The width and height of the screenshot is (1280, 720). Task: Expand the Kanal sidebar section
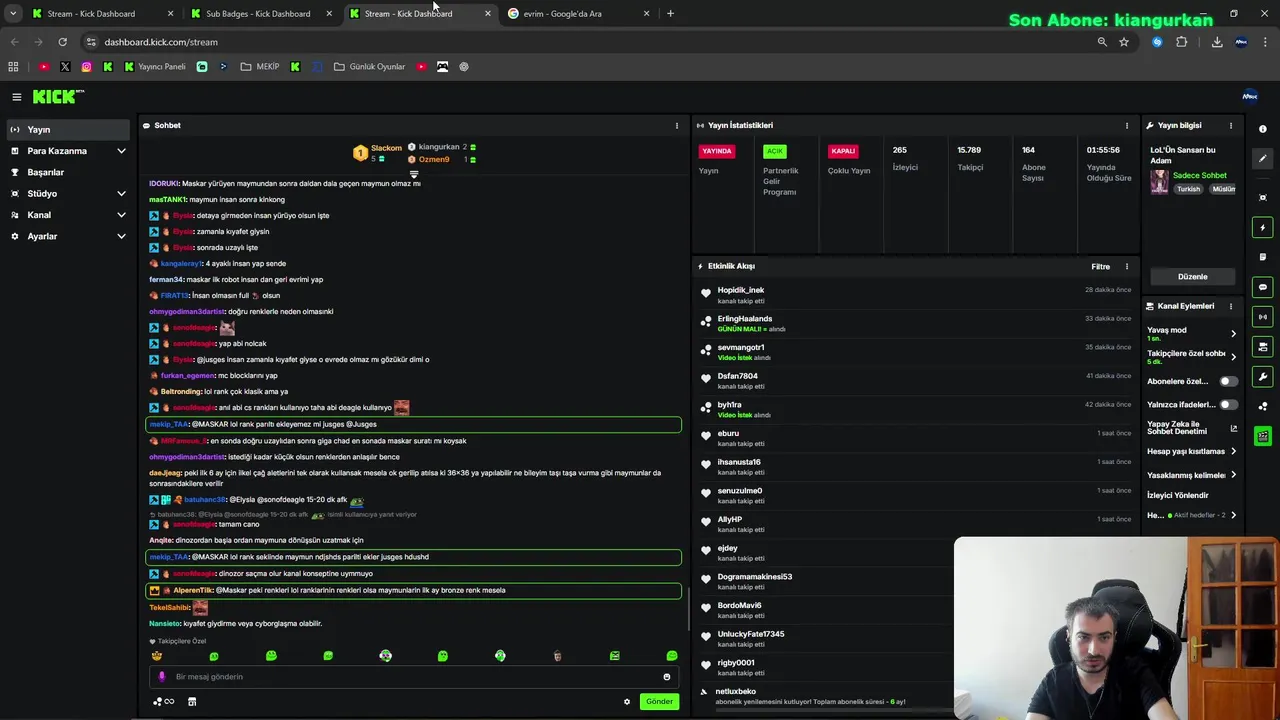click(68, 215)
